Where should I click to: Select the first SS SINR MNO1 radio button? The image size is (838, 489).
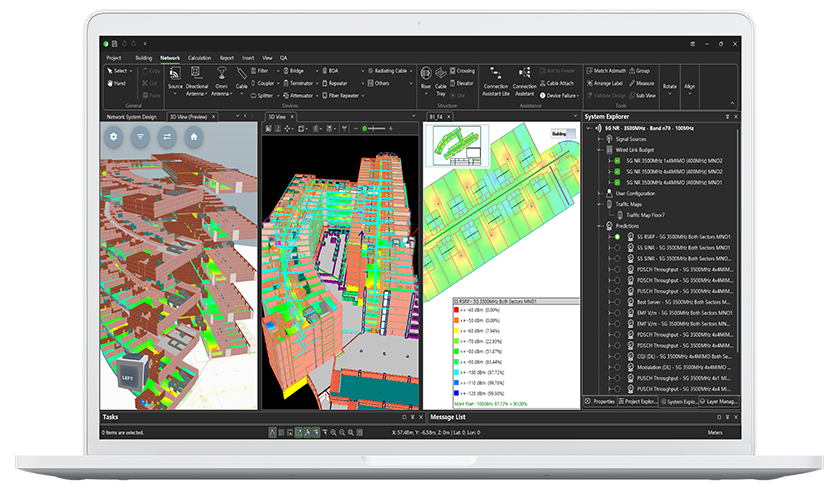[617, 247]
